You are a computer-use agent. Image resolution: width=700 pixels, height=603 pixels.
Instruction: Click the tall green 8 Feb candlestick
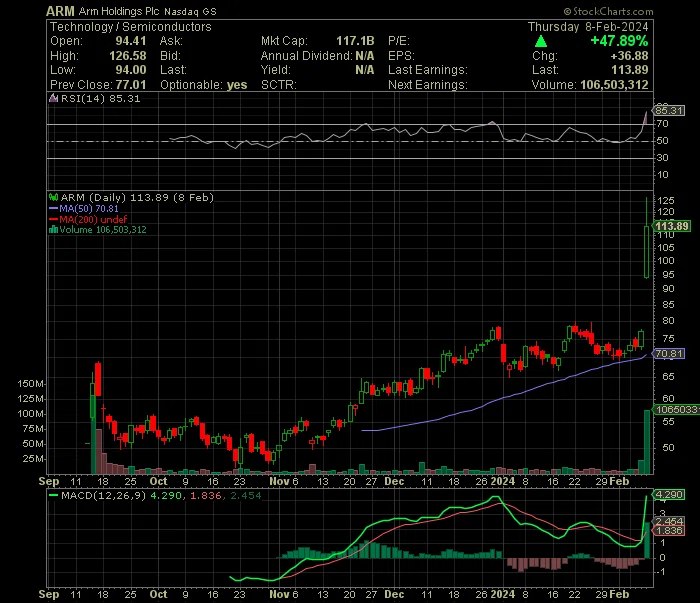(646, 252)
